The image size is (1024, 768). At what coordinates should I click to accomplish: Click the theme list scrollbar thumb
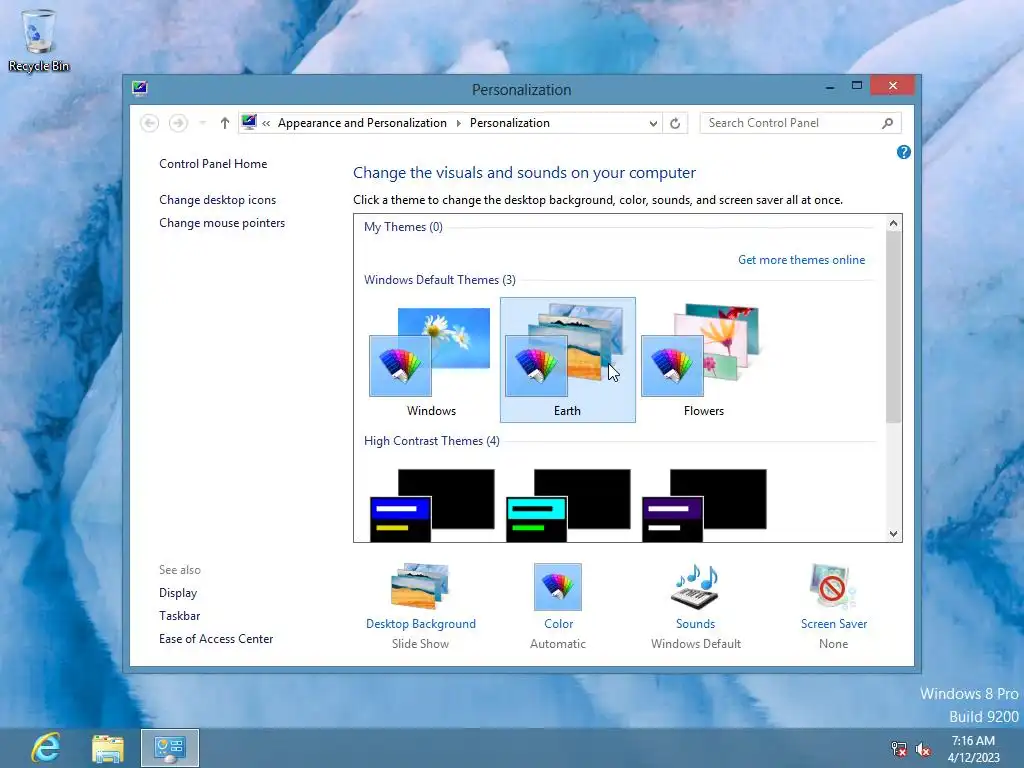[893, 327]
